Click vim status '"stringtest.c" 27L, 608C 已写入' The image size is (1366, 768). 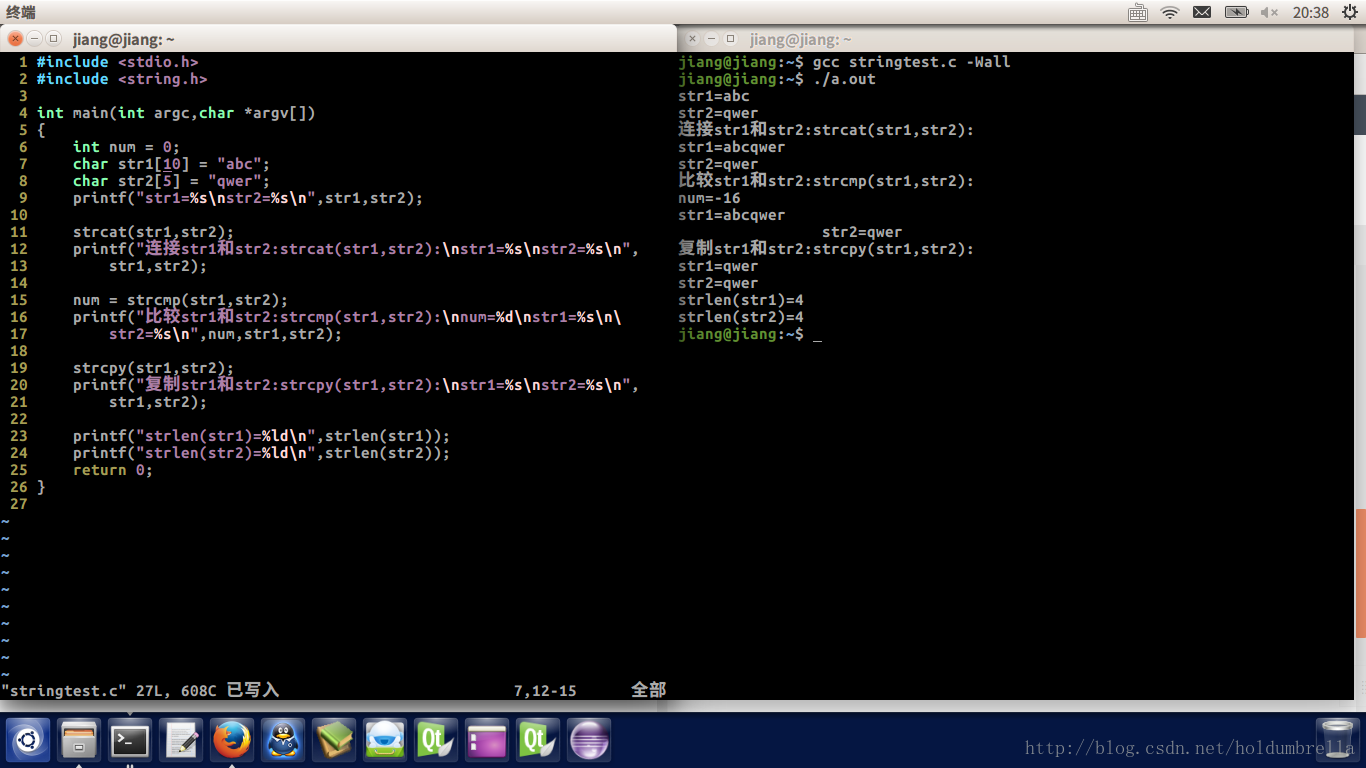140,690
